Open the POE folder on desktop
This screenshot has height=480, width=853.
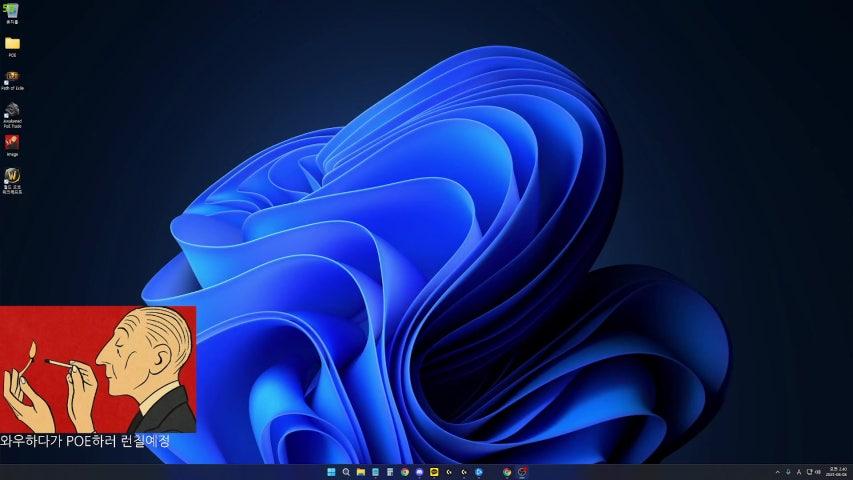pos(12,46)
